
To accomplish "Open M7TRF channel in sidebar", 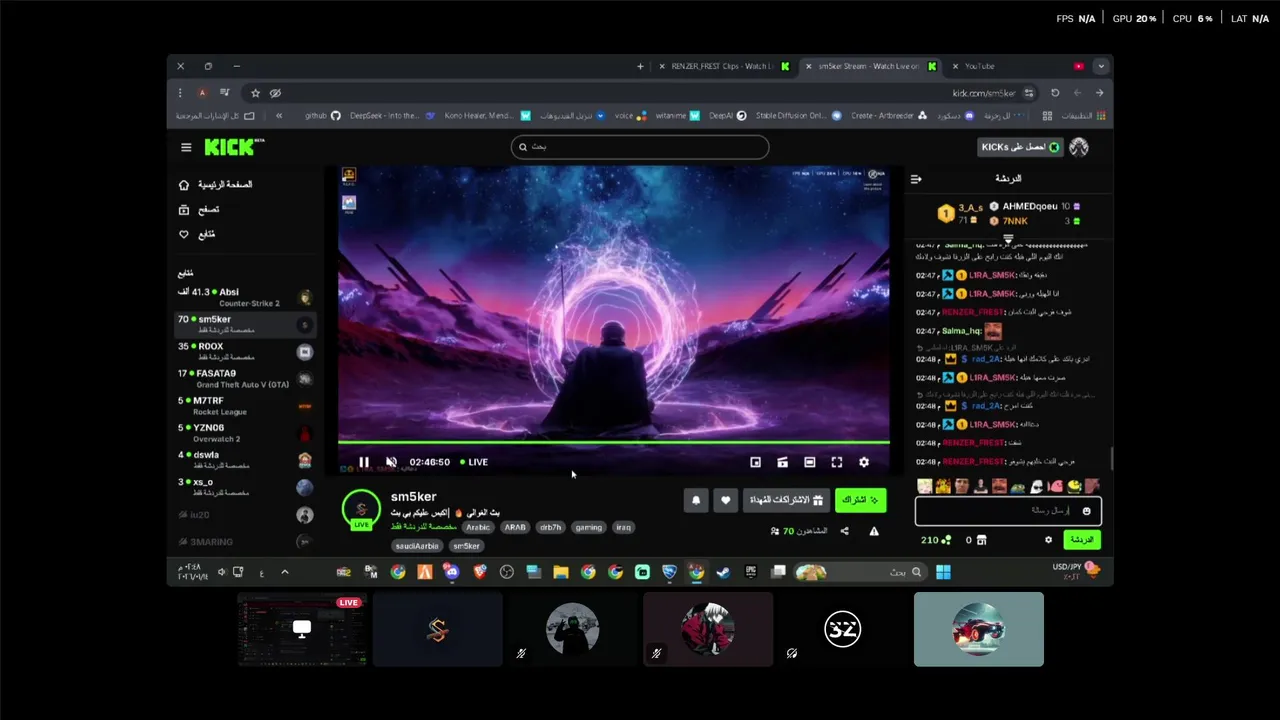I will [x=245, y=405].
